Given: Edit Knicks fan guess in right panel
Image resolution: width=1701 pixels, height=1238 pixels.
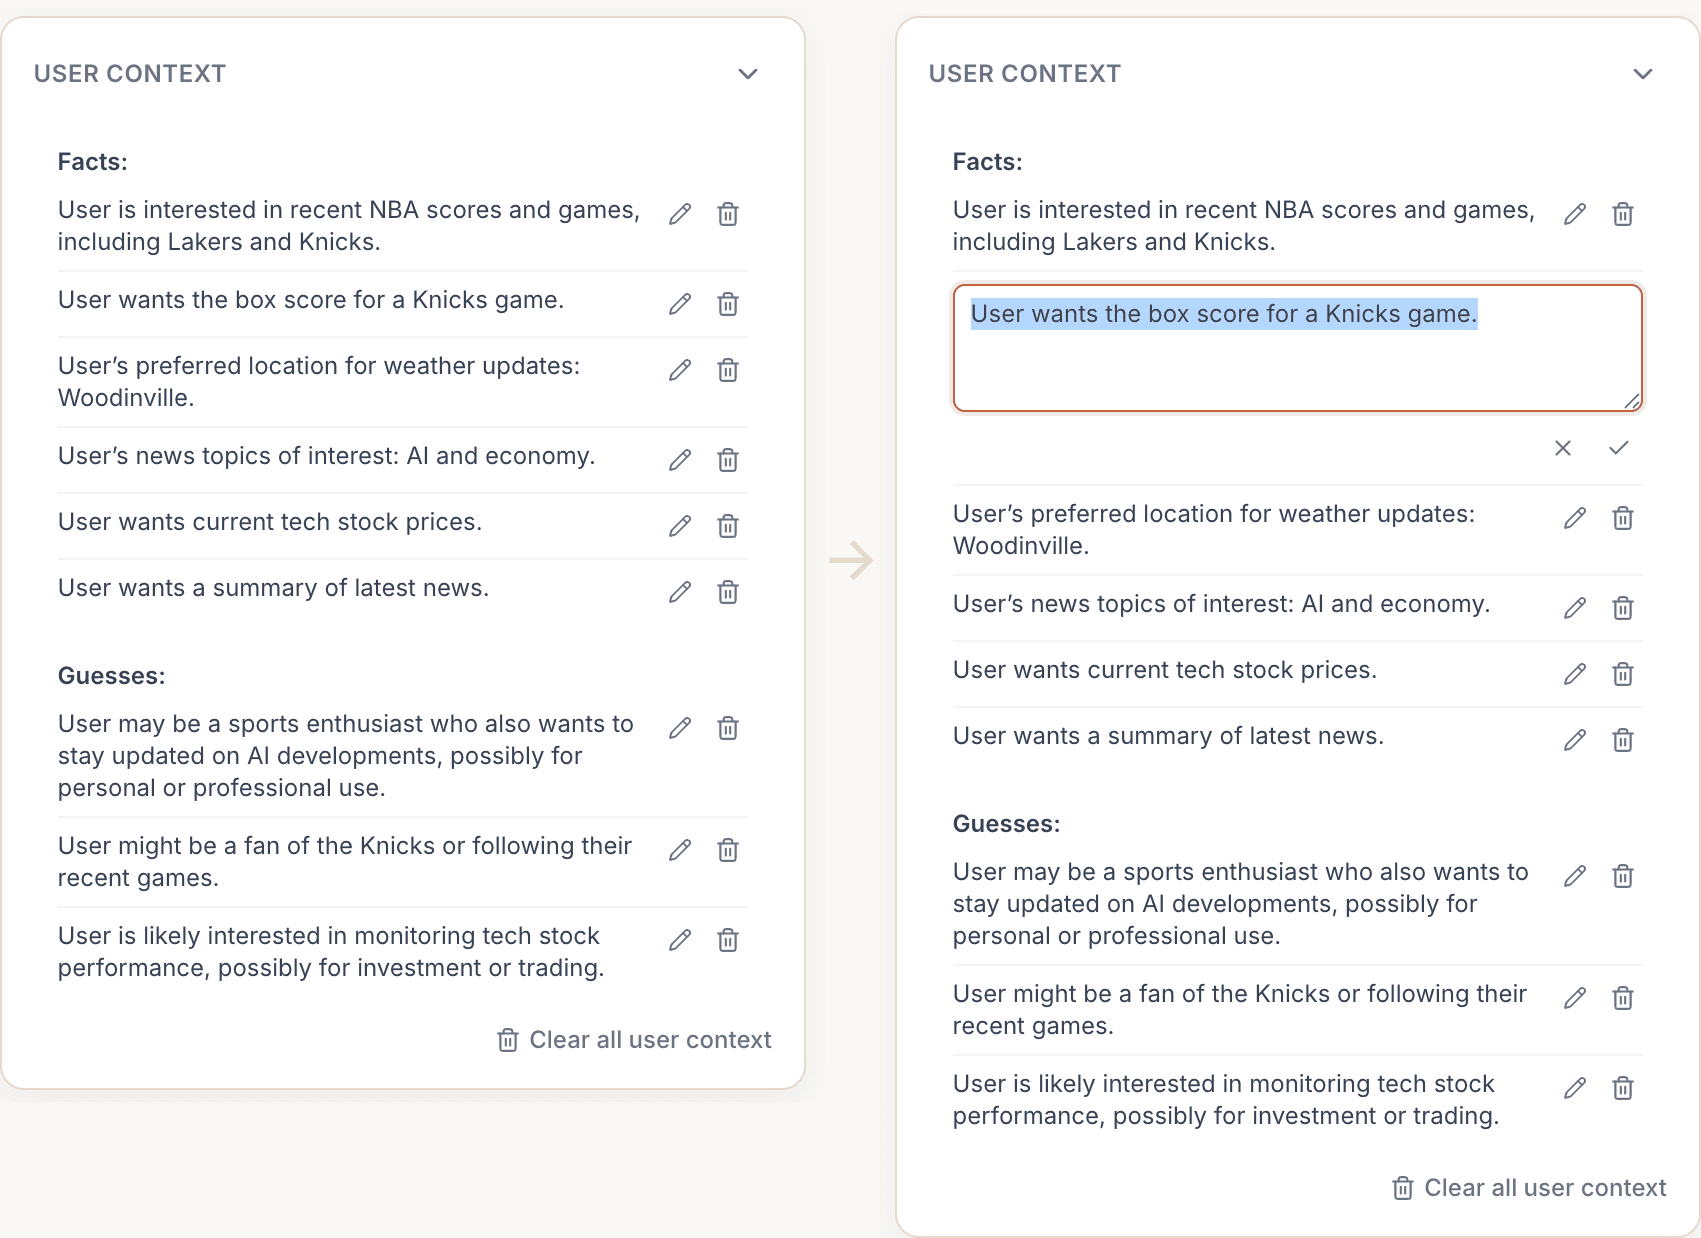Looking at the screenshot, I should tap(1575, 998).
